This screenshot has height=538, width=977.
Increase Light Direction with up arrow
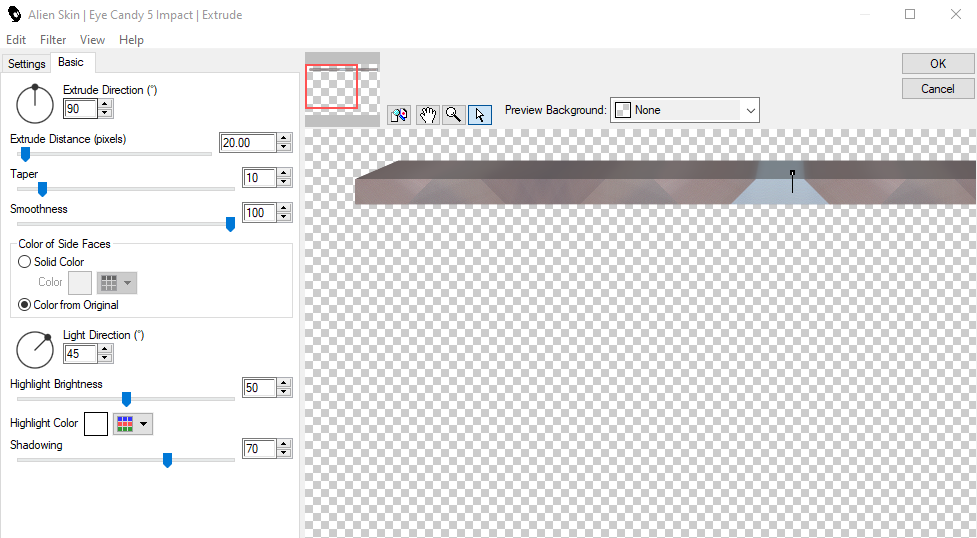(105, 349)
